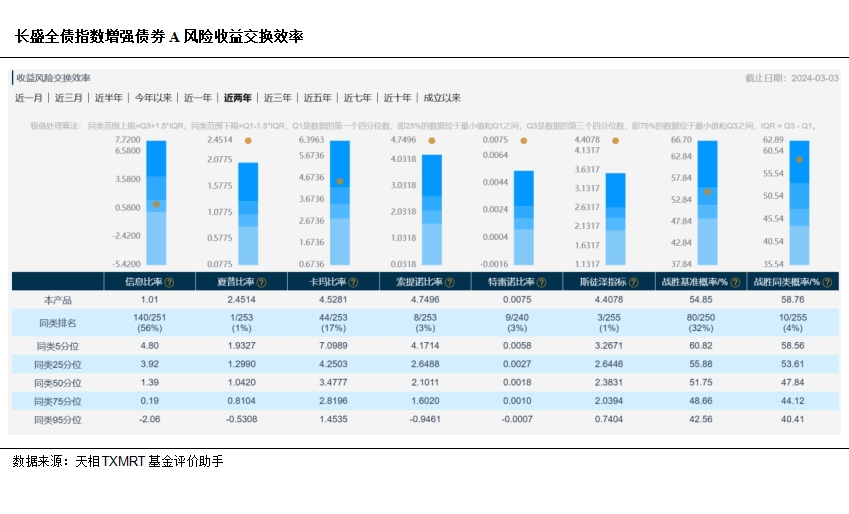This screenshot has height=514, width=849.
Task: Click help icon beside 斯威泽指标
Action: 632,283
